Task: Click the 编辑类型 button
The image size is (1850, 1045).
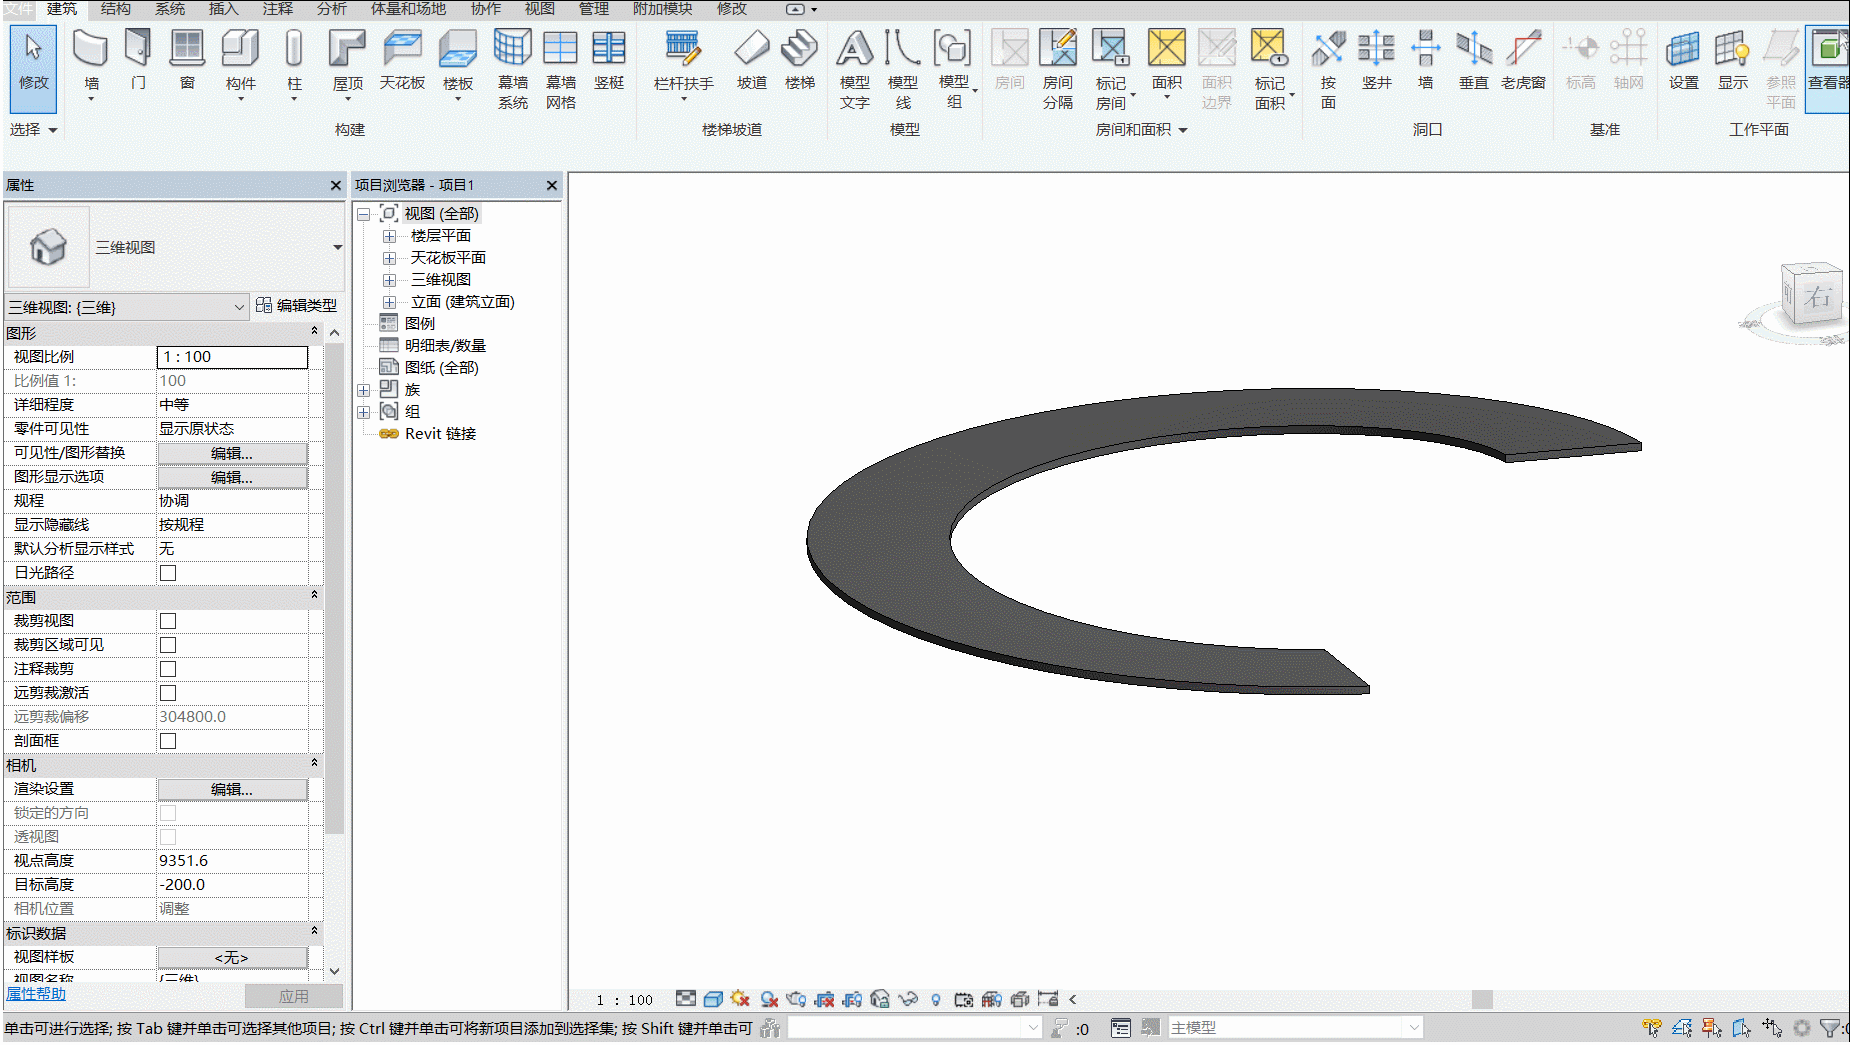Action: [x=297, y=305]
